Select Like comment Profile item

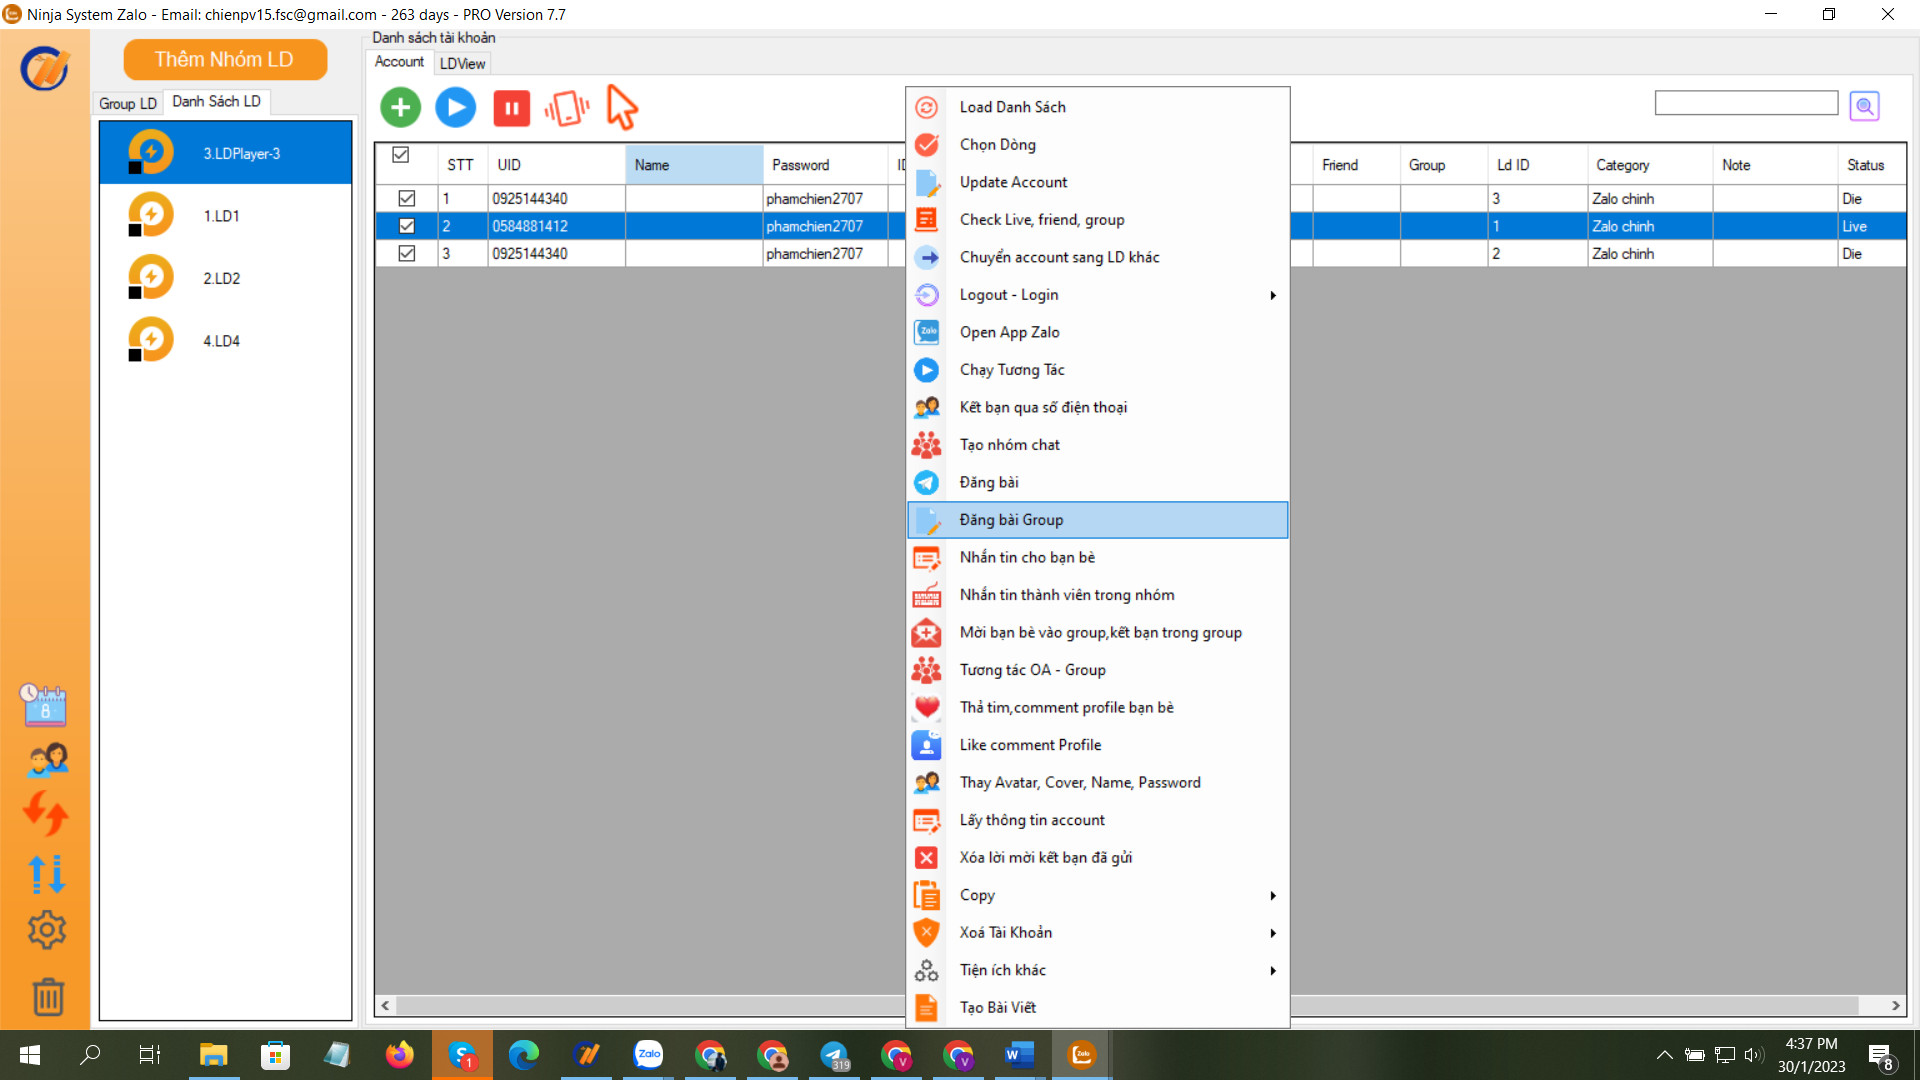coord(1098,745)
